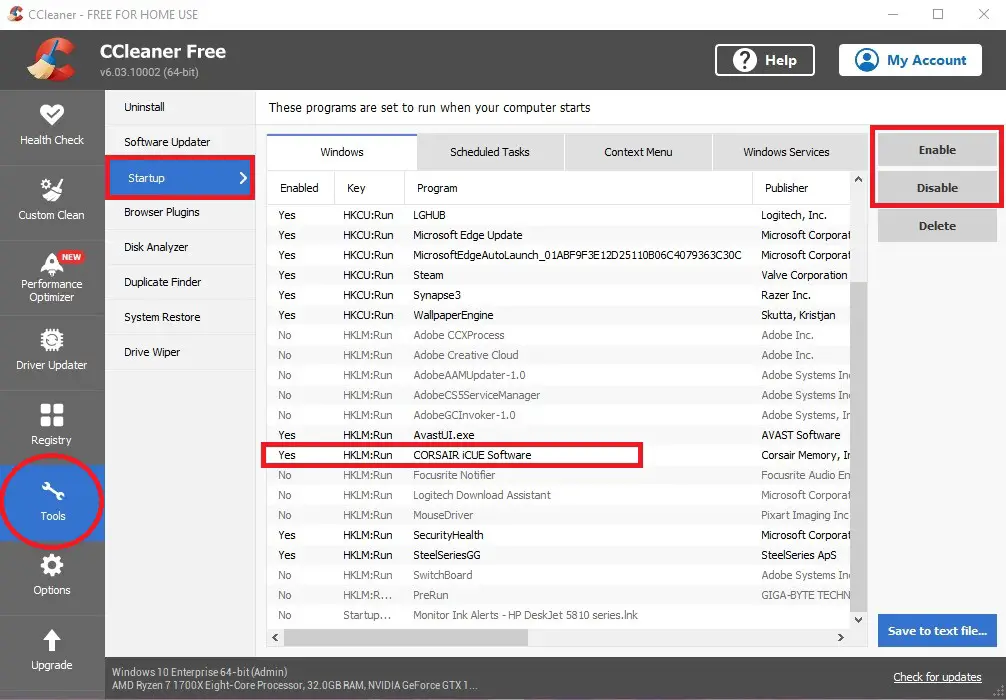This screenshot has height=700, width=1006.
Task: Click the horizontal scrollbar thumb
Action: pos(405,637)
